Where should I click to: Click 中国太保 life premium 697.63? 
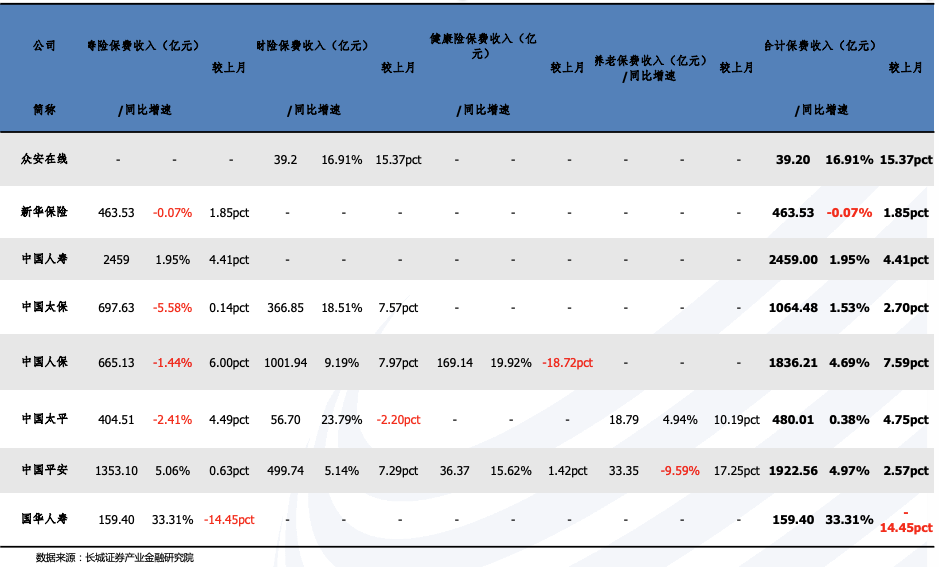116,308
